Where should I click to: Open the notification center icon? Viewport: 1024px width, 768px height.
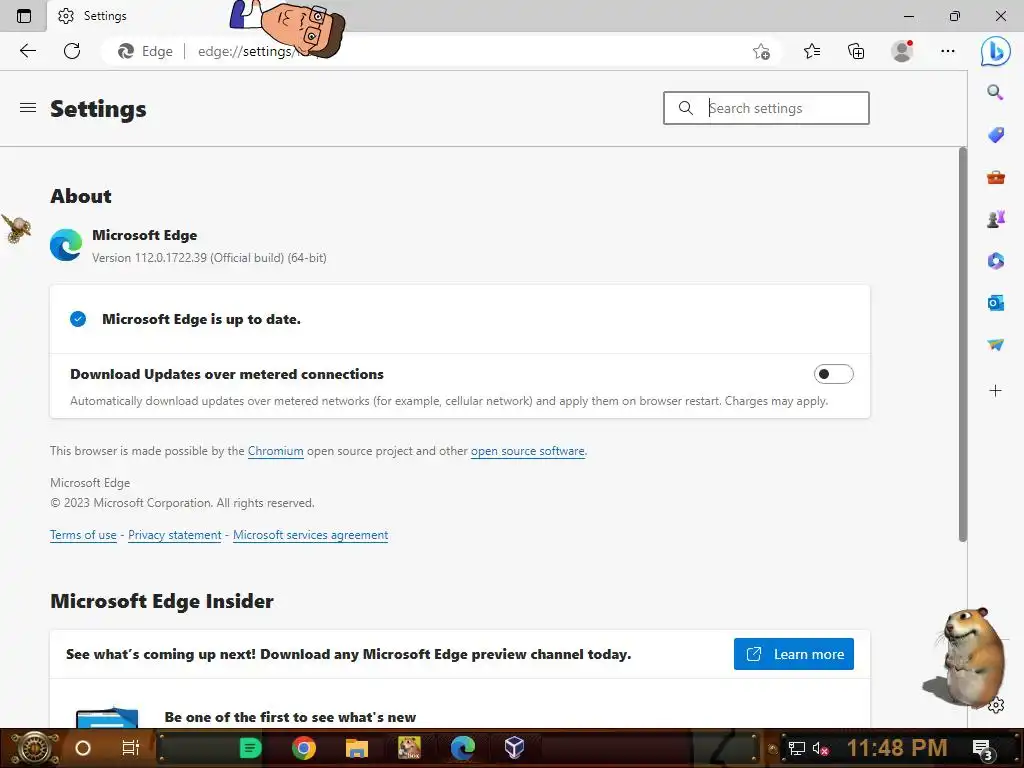point(983,750)
